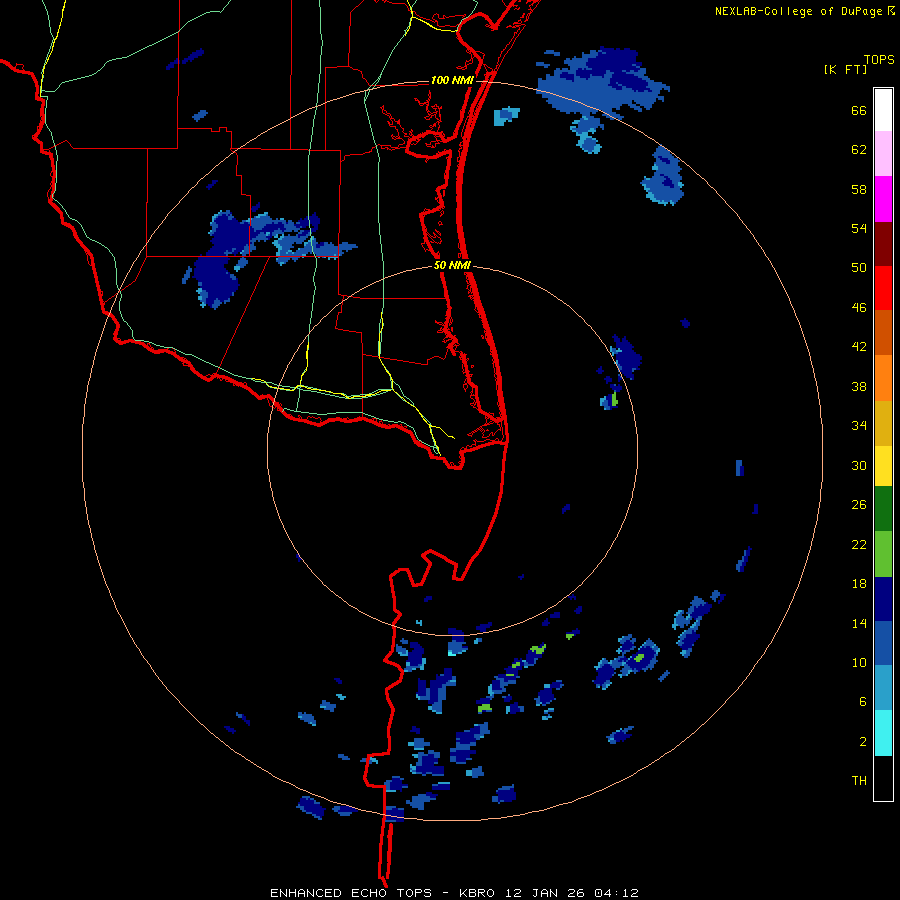Click the '6' legend scale value
This screenshot has height=900, width=900.
[863, 702]
